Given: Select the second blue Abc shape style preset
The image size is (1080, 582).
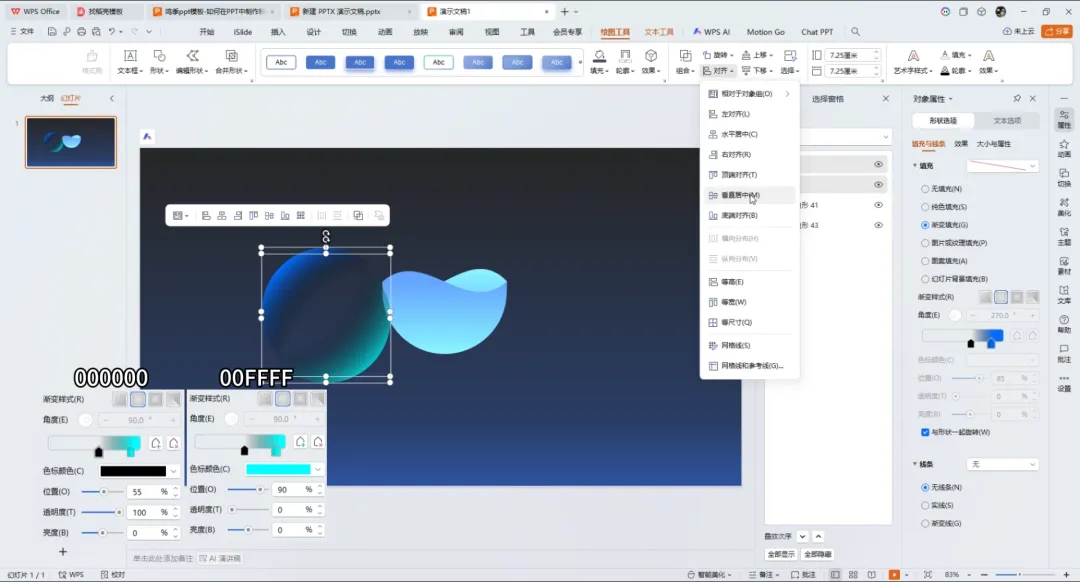Looking at the screenshot, I should tap(360, 62).
